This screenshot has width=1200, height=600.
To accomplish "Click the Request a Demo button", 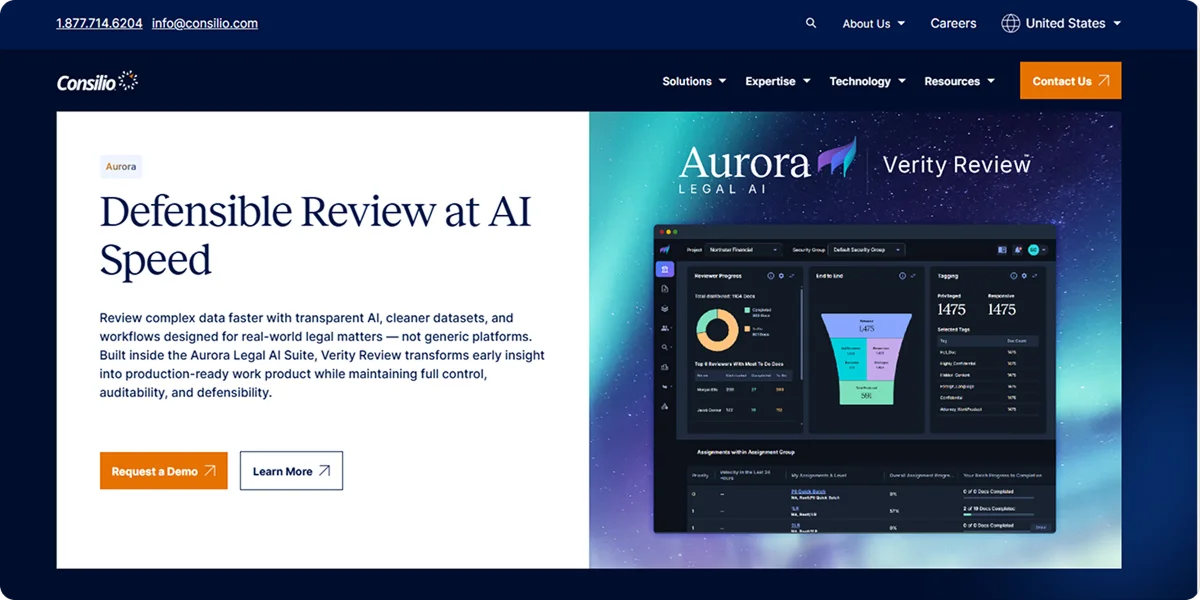I will click(x=163, y=471).
